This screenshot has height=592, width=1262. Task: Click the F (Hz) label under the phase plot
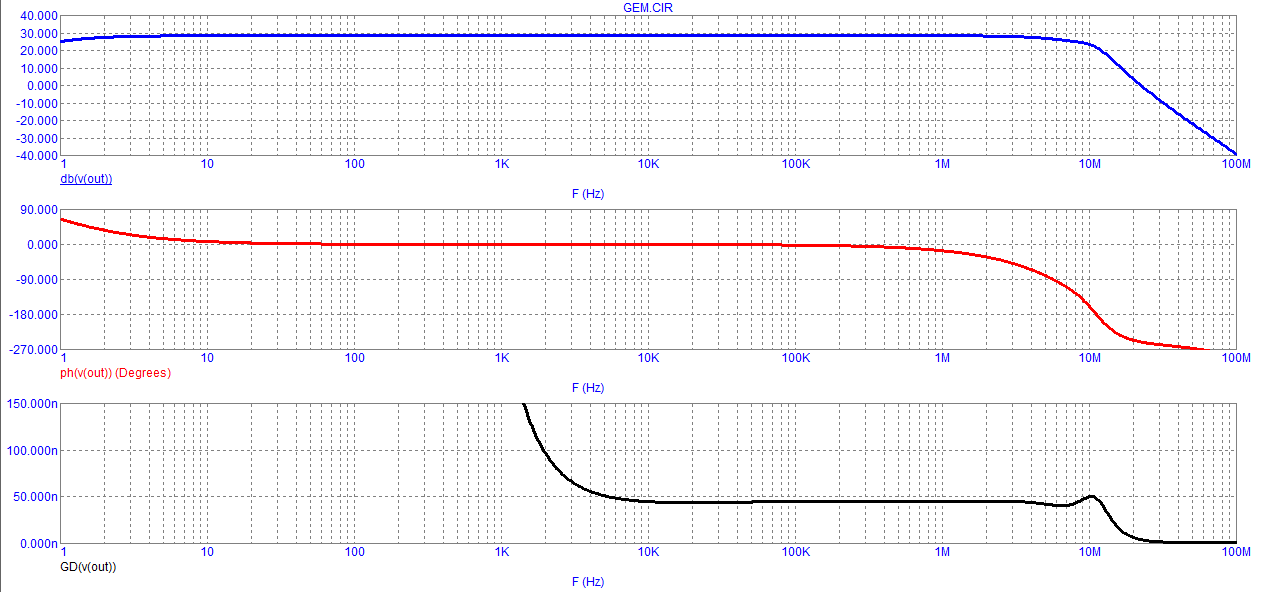click(588, 388)
